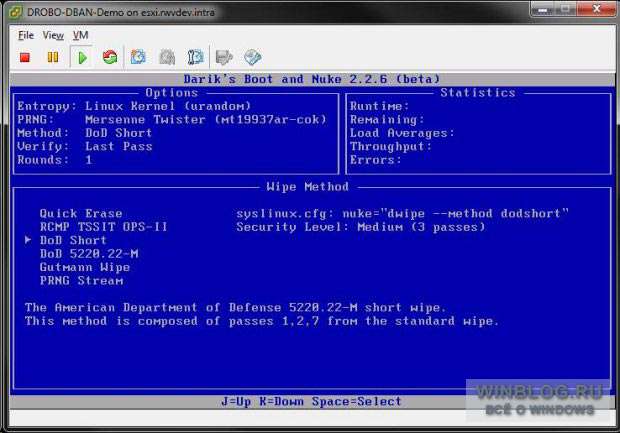Click the Connect CD/DVD device icon
Screen dimensions: 620x433
click(253, 57)
